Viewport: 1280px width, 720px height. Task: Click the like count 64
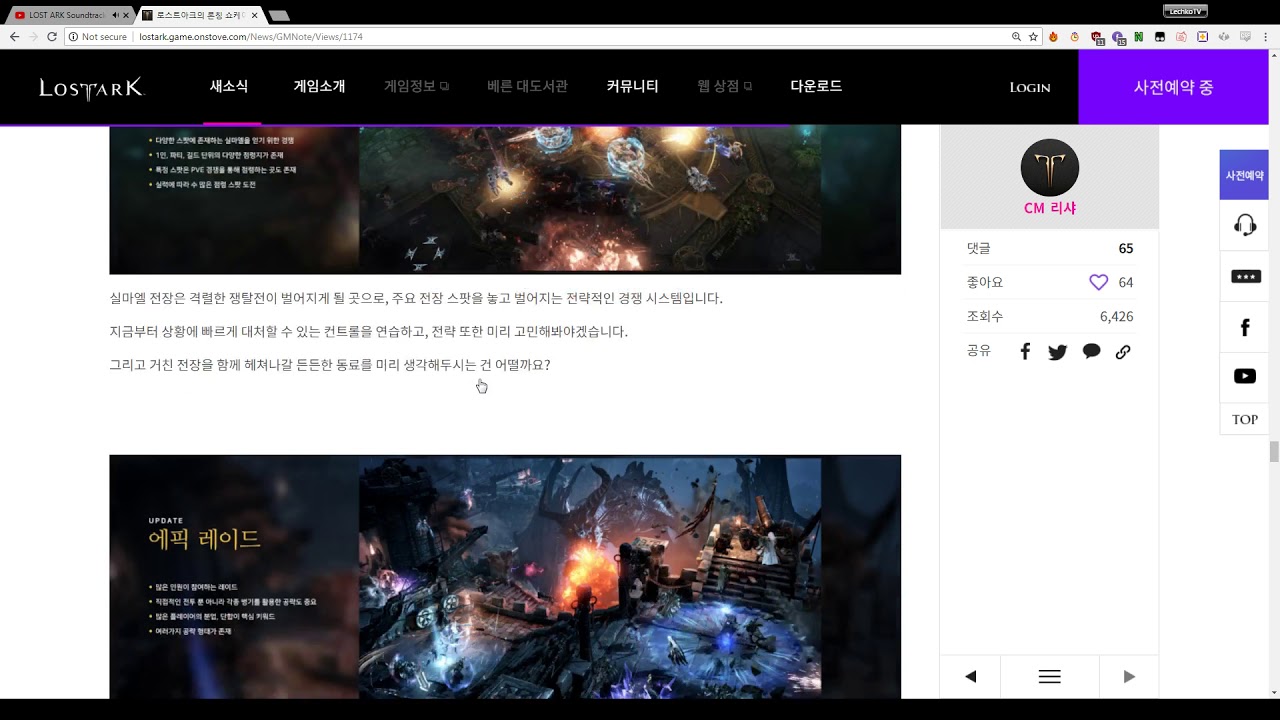(x=1126, y=282)
